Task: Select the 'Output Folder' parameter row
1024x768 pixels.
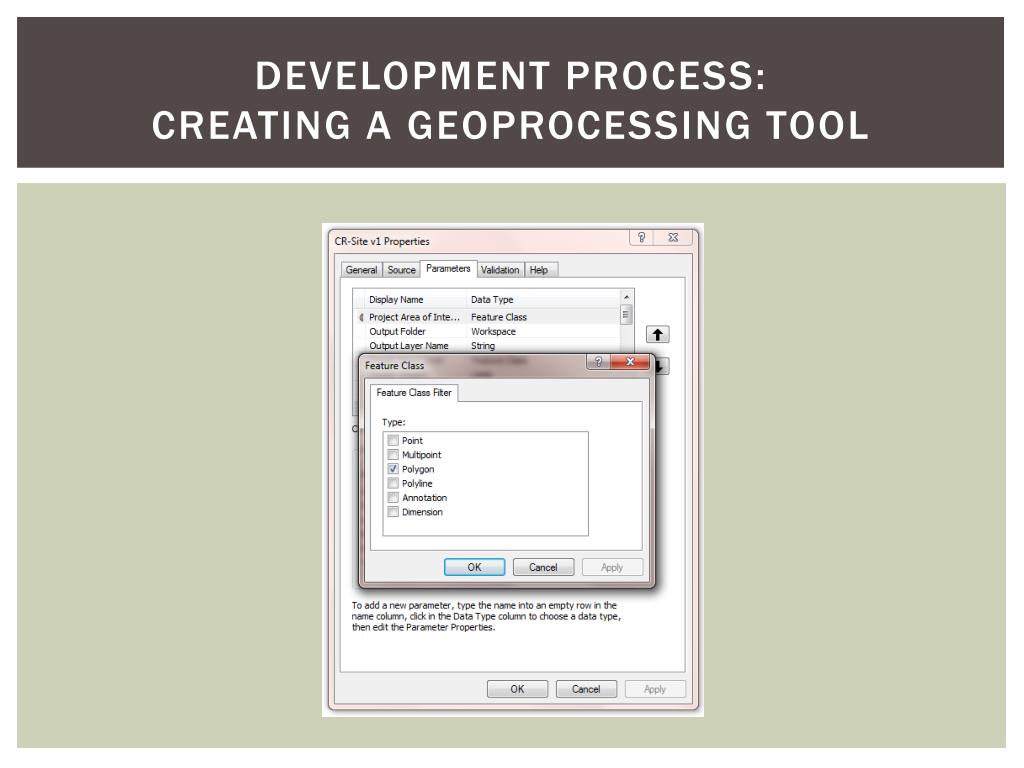Action: [487, 331]
